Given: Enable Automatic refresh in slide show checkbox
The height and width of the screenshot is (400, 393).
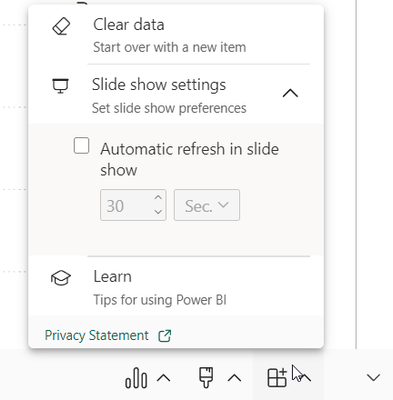Looking at the screenshot, I should coord(81,146).
